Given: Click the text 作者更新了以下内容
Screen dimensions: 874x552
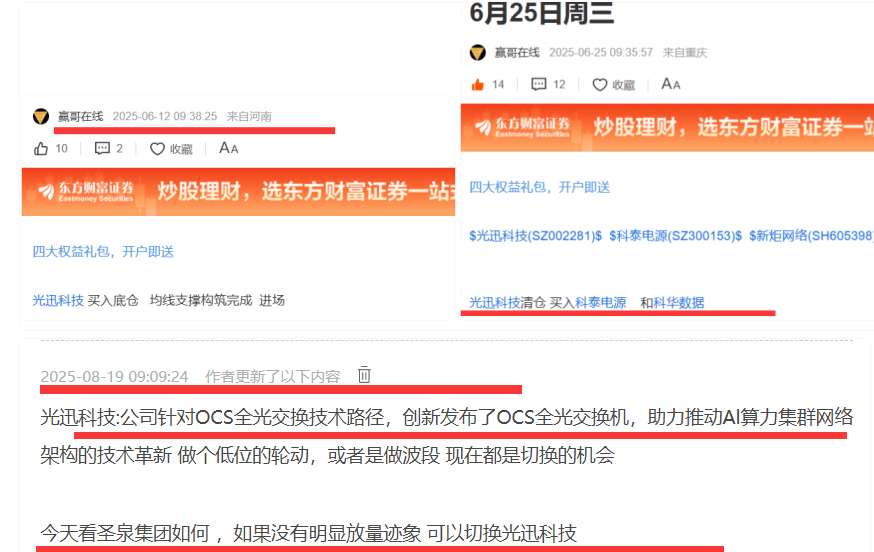Looking at the screenshot, I should click(273, 376).
